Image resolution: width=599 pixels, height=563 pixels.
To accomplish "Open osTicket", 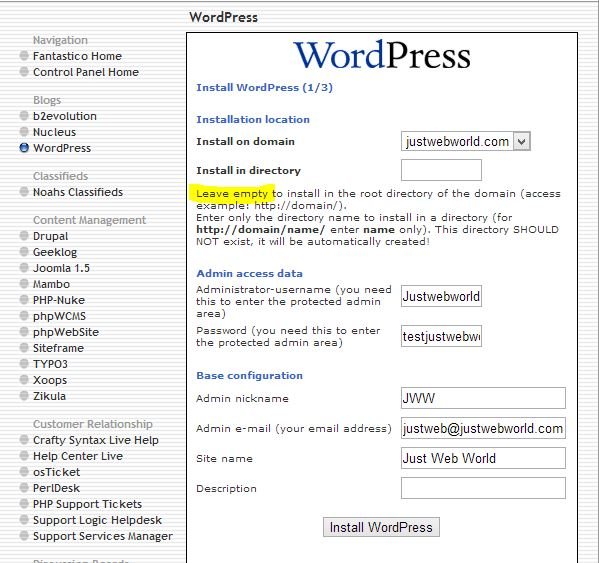I will pyautogui.click(x=57, y=472).
